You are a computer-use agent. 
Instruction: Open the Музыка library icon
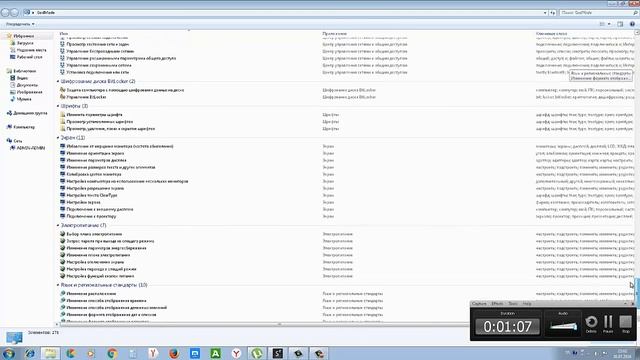13,99
